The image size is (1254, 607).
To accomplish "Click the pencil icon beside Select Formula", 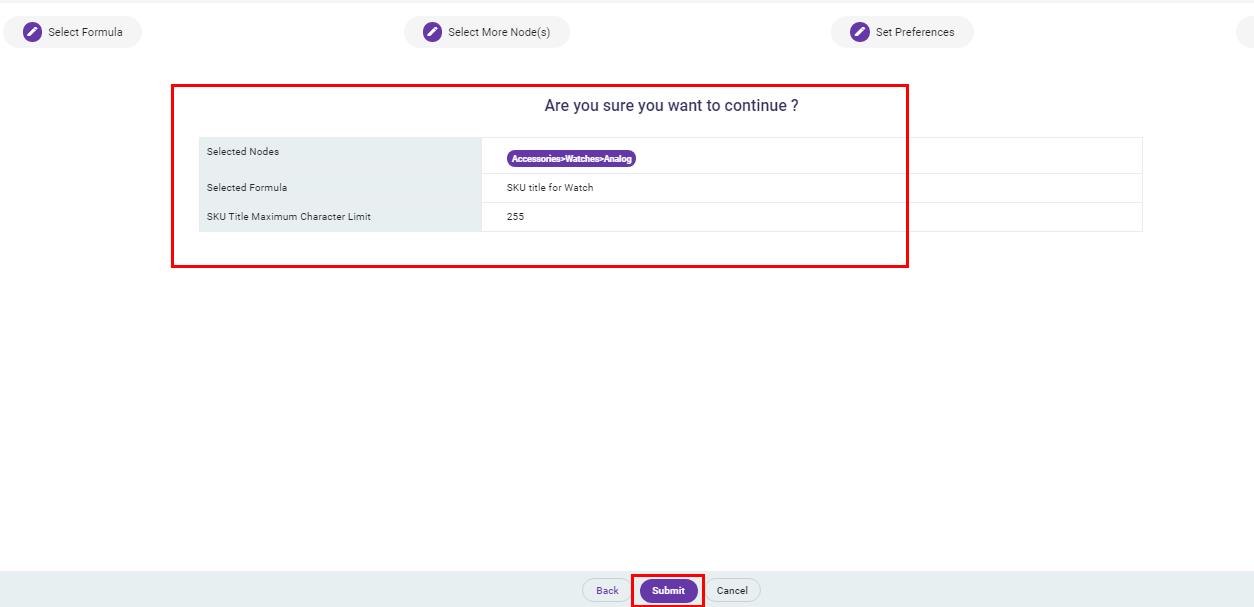I will (x=32, y=32).
